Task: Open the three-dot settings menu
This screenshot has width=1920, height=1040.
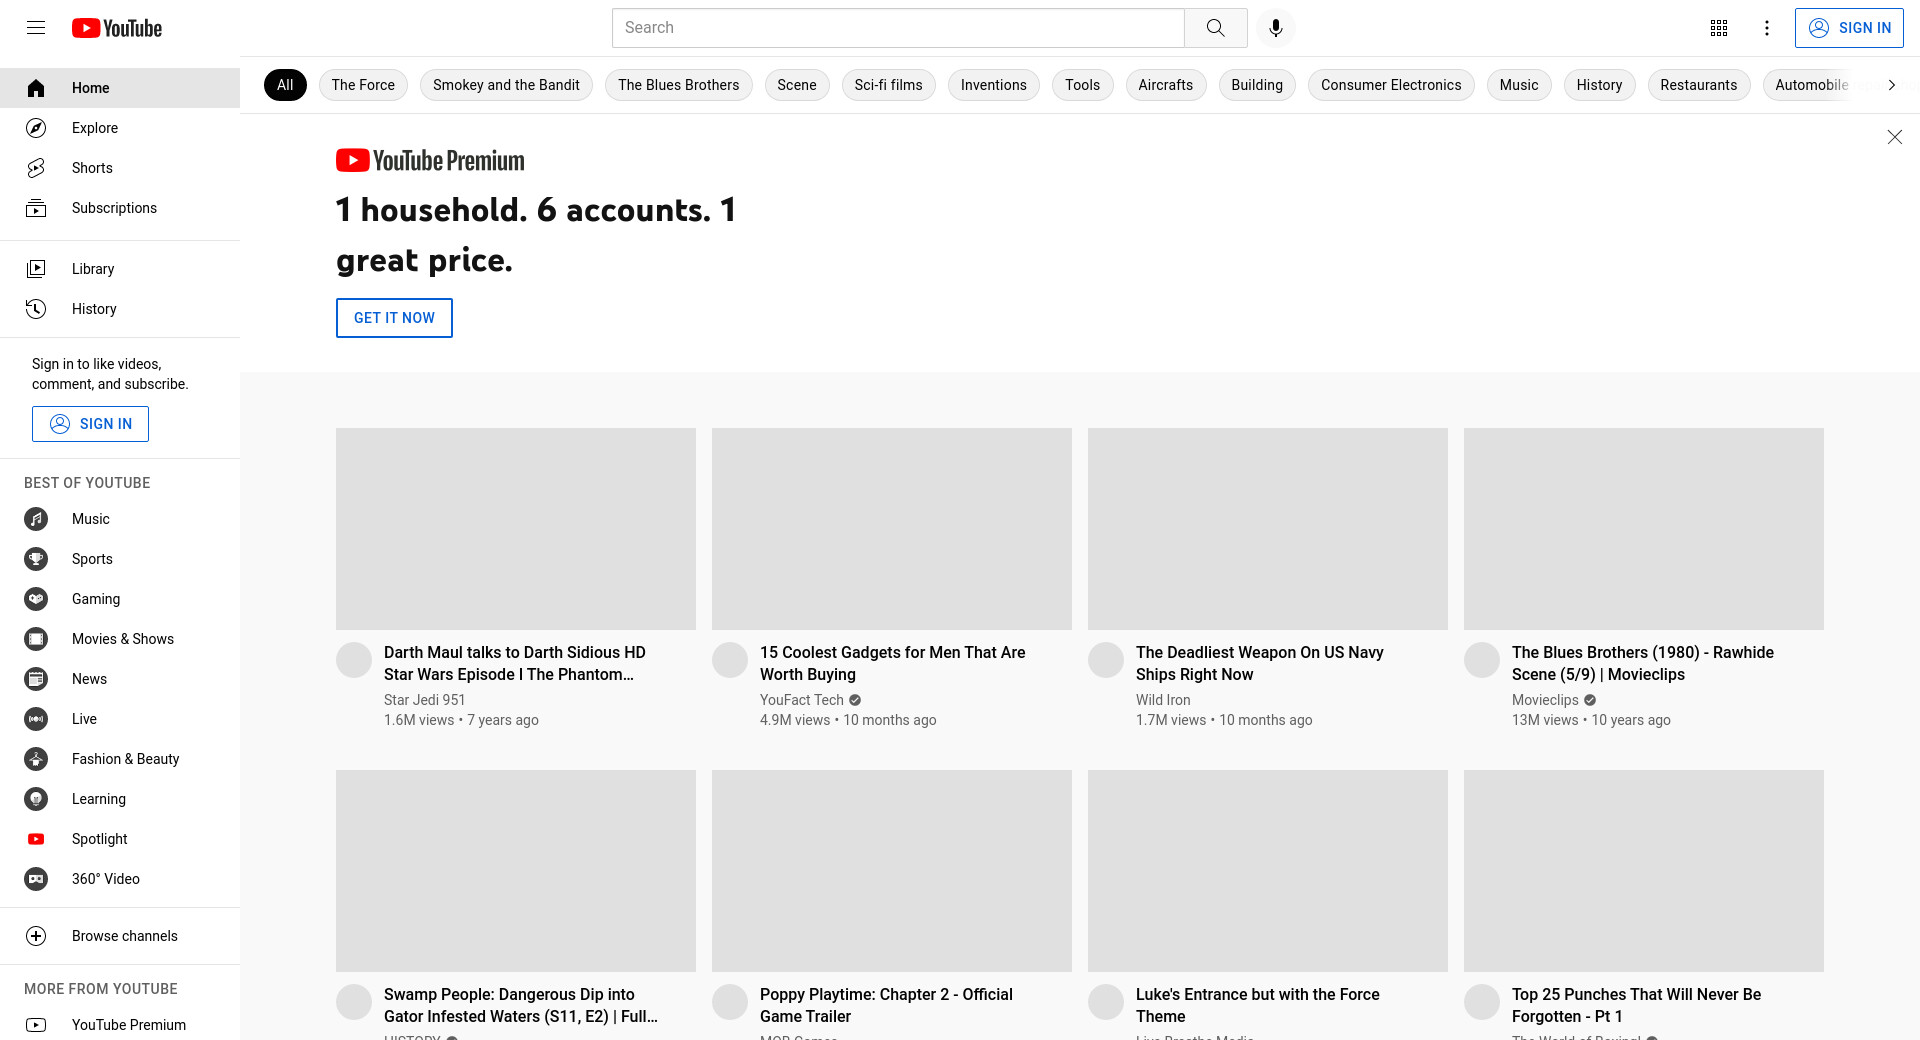Action: [x=1767, y=28]
